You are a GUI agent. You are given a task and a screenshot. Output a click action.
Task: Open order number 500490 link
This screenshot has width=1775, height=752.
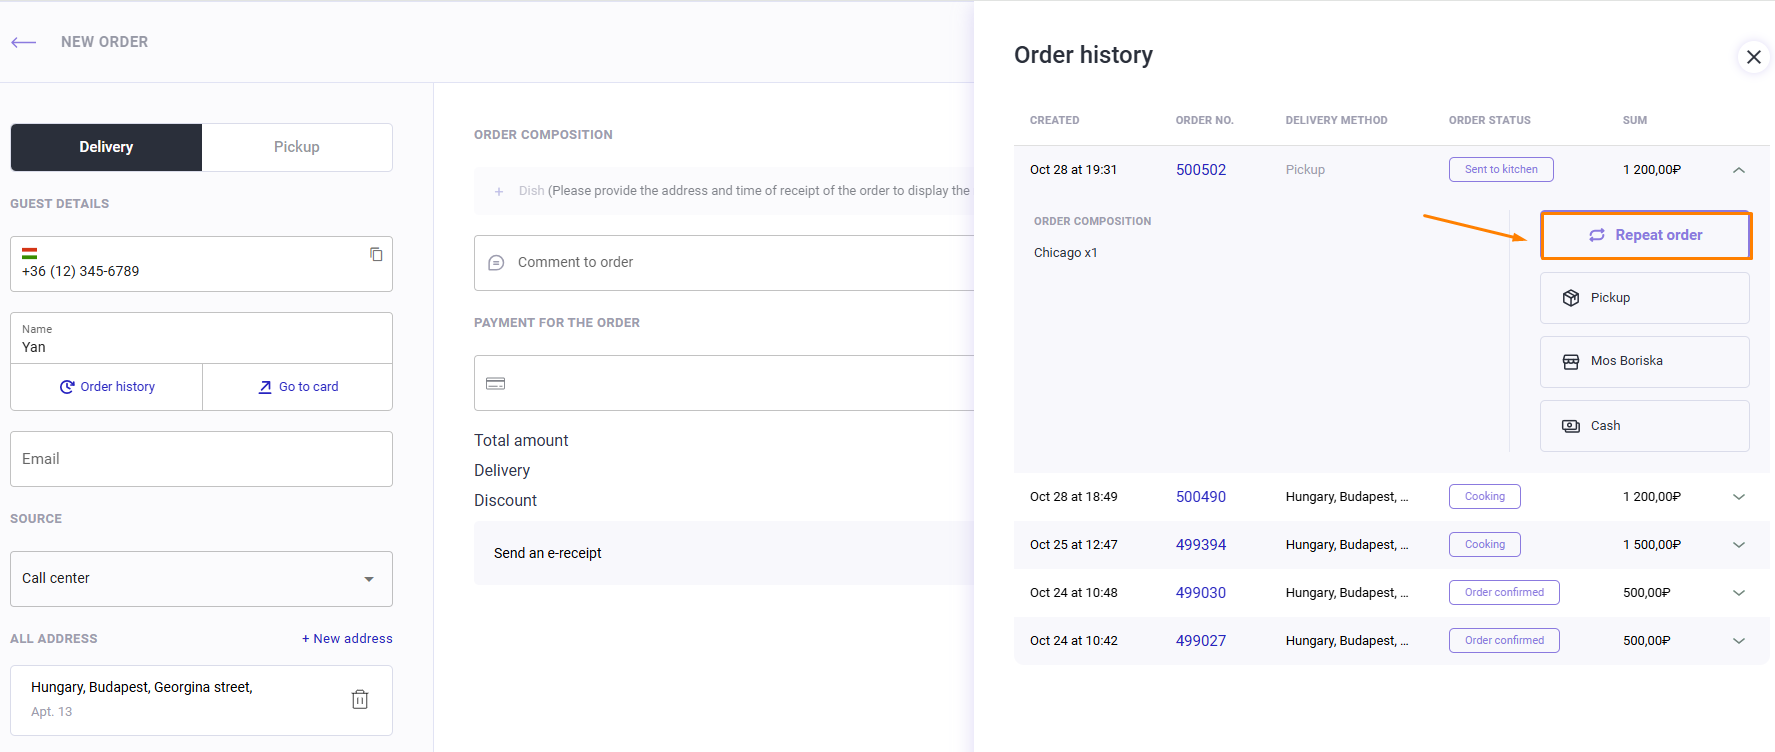1201,497
